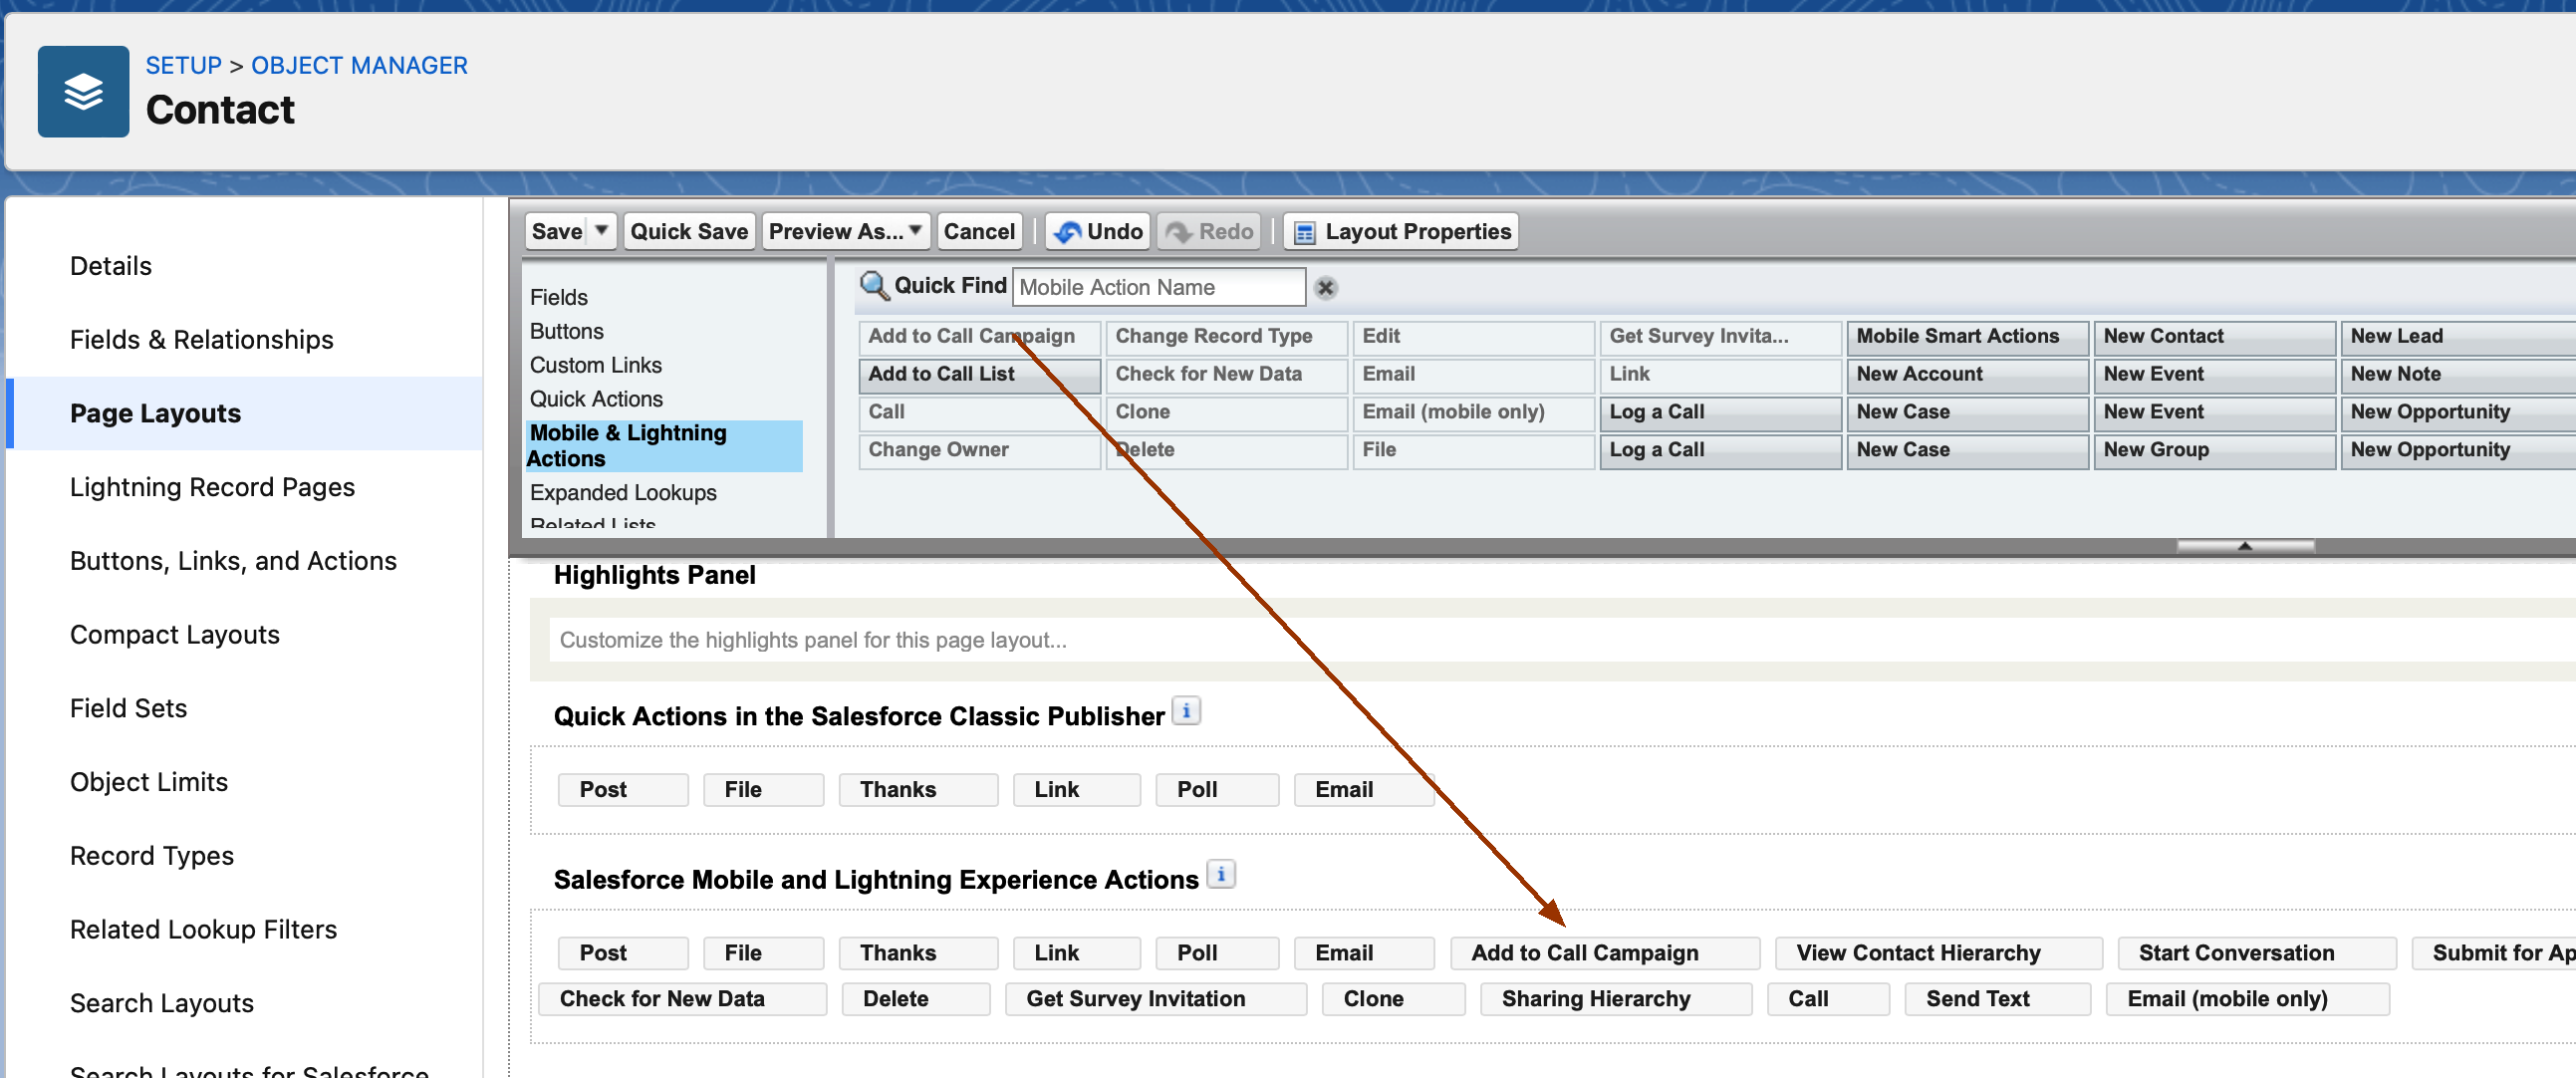Click Start Conversation action
Image resolution: width=2576 pixels, height=1078 pixels.
(2257, 954)
